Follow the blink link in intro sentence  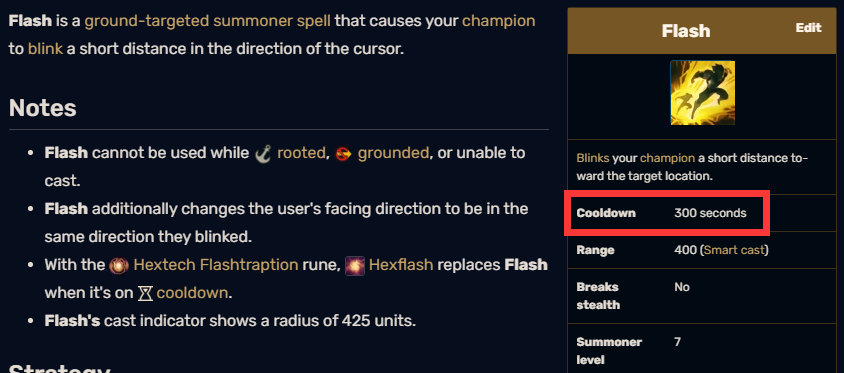[45, 48]
